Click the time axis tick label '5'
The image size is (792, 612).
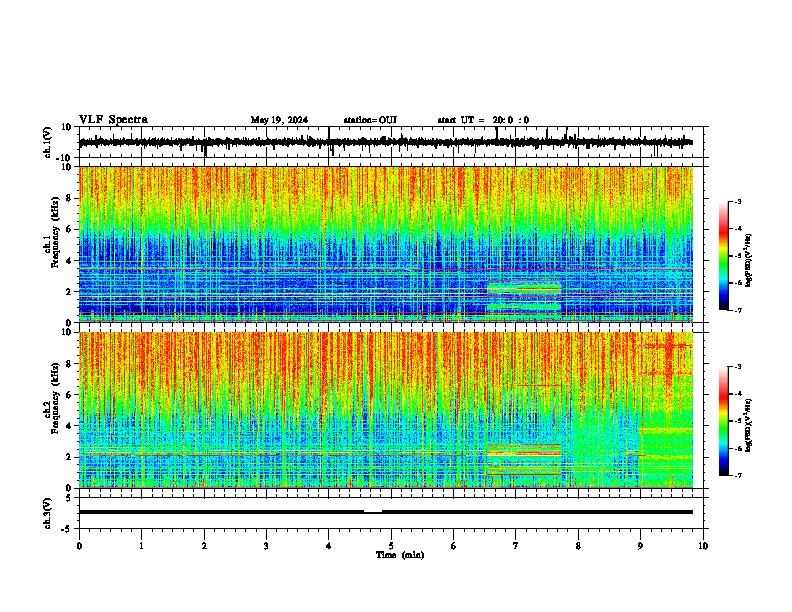[x=391, y=545]
